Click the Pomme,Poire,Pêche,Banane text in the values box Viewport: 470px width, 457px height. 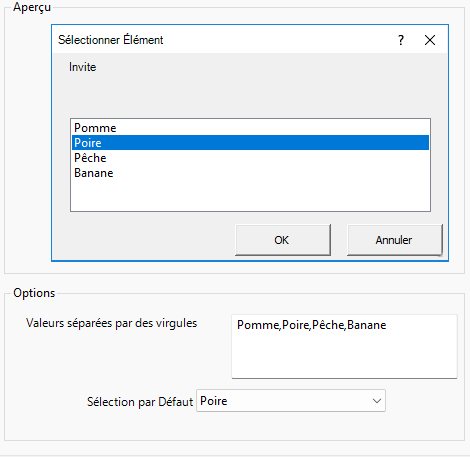pyautogui.click(x=311, y=325)
